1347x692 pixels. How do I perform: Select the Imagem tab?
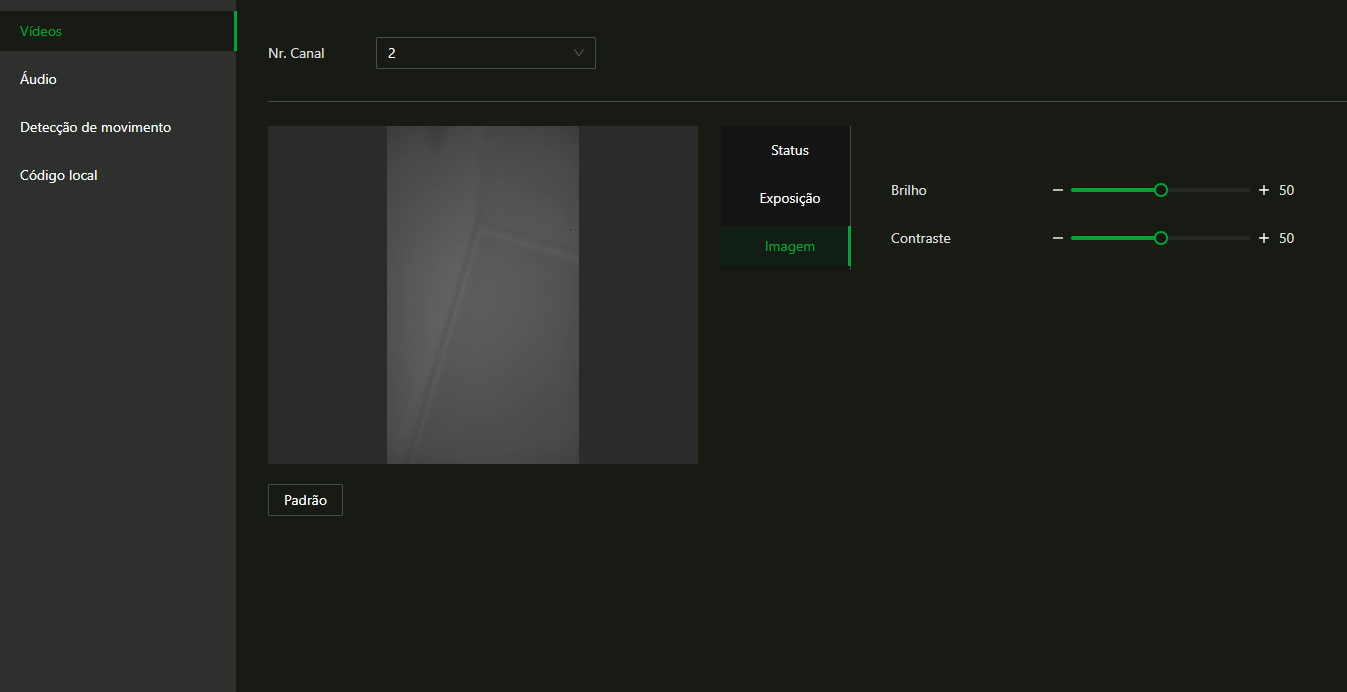786,246
